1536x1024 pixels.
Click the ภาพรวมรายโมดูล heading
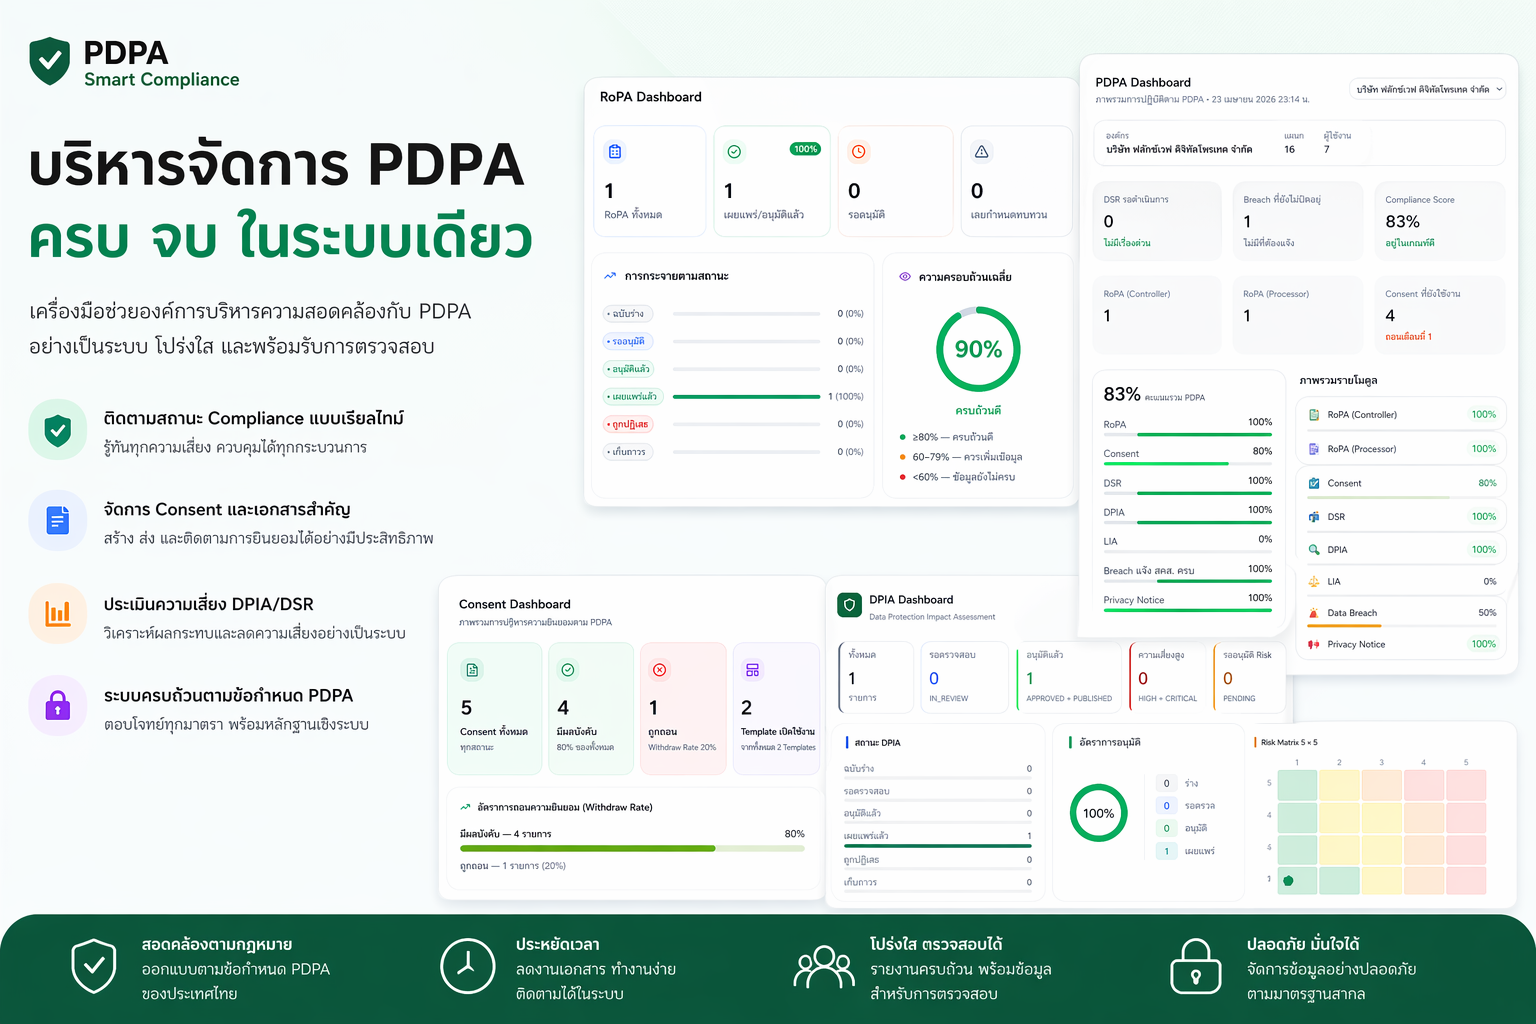[1338, 381]
